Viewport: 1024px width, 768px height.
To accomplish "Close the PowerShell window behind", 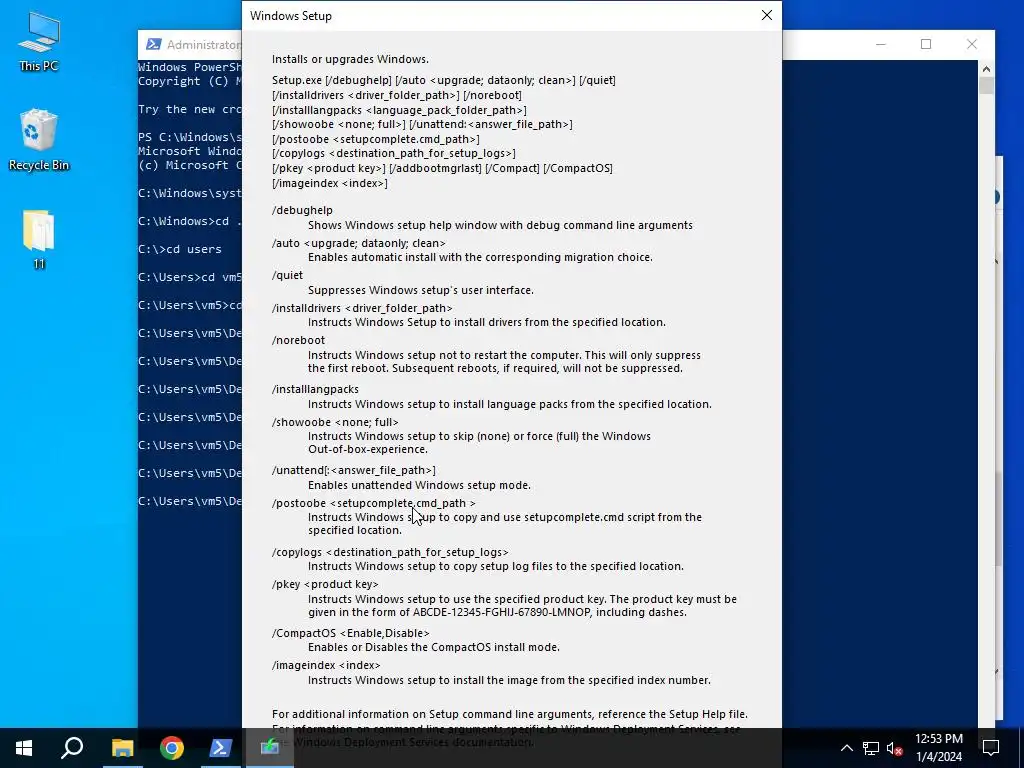I will coord(972,44).
